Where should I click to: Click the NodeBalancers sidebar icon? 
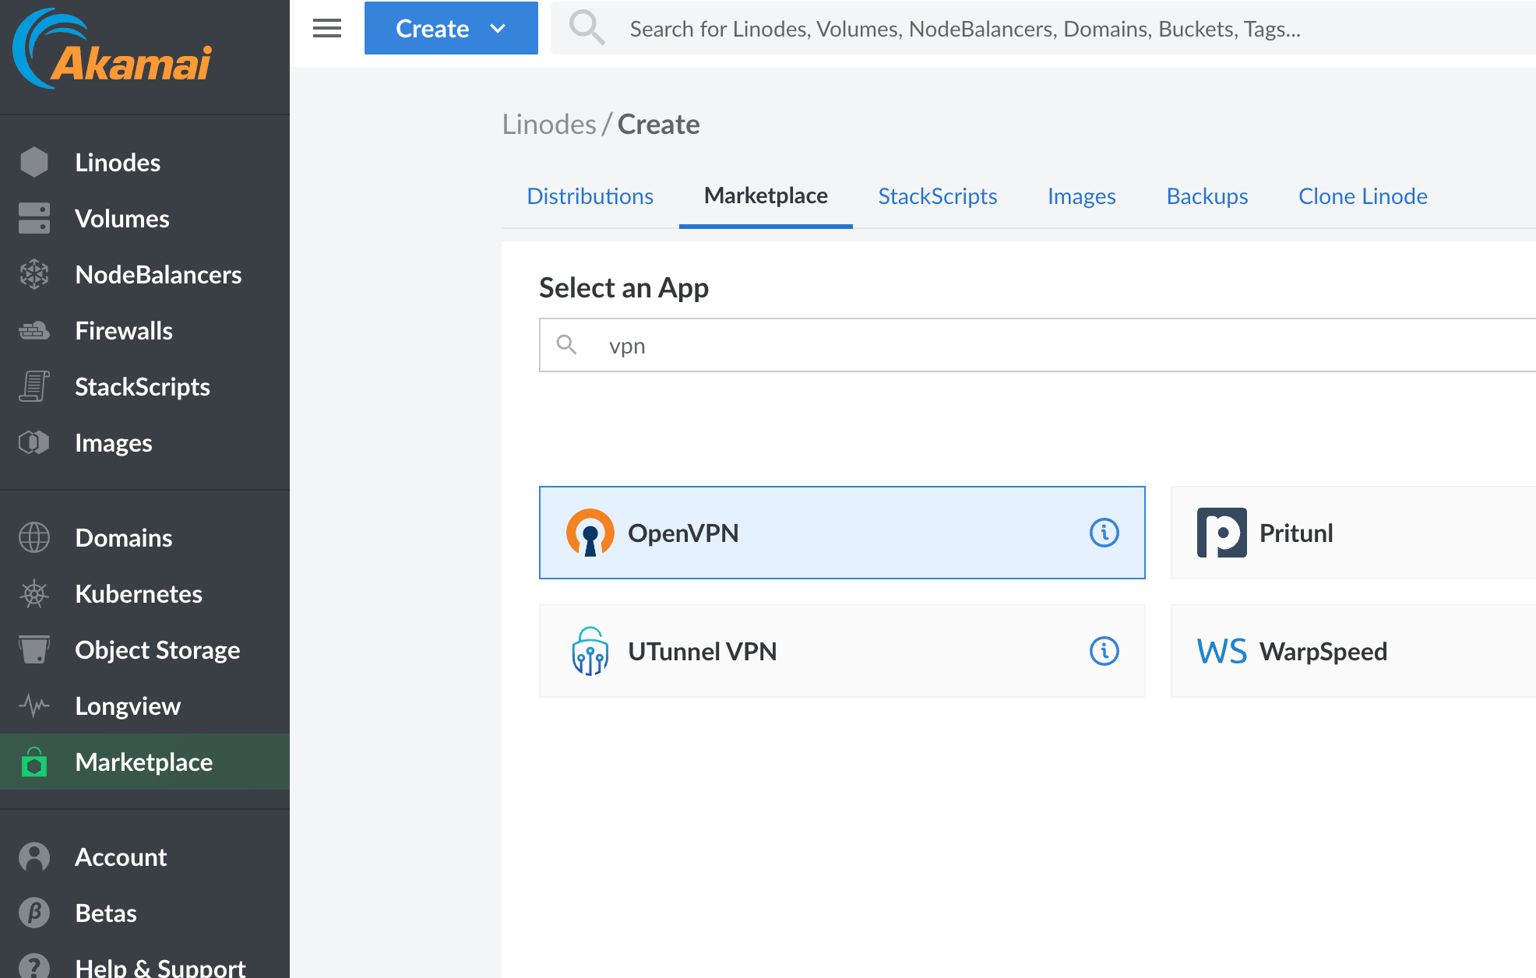pos(34,274)
